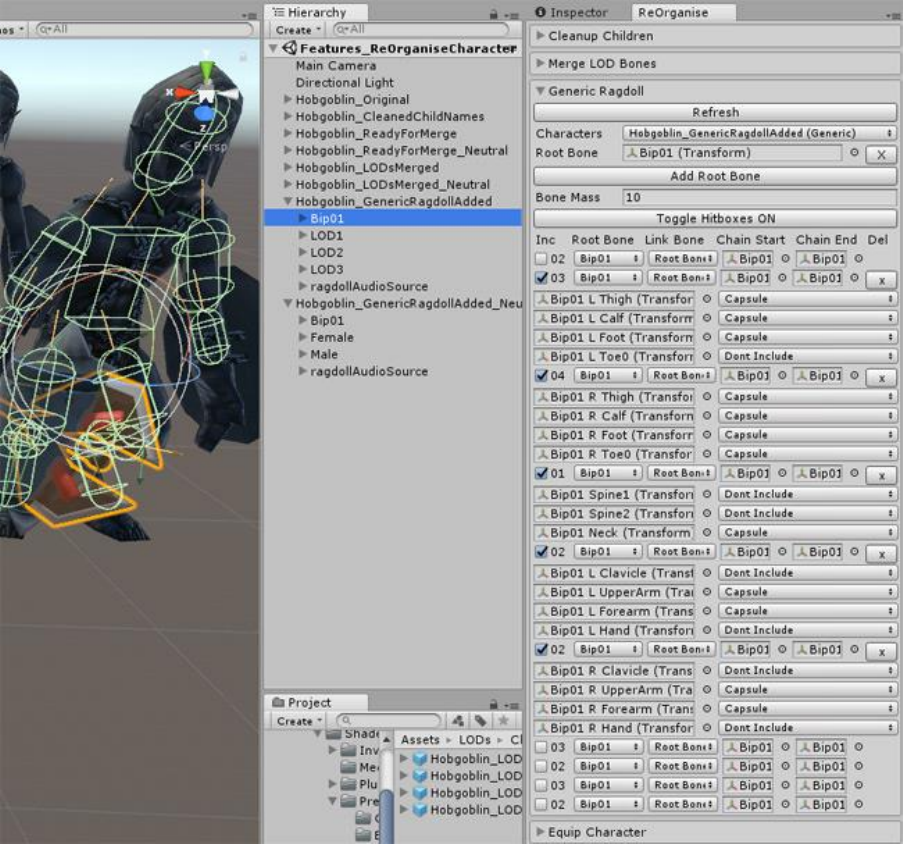Click the red X-axis cone on scene gizmo

183,93
